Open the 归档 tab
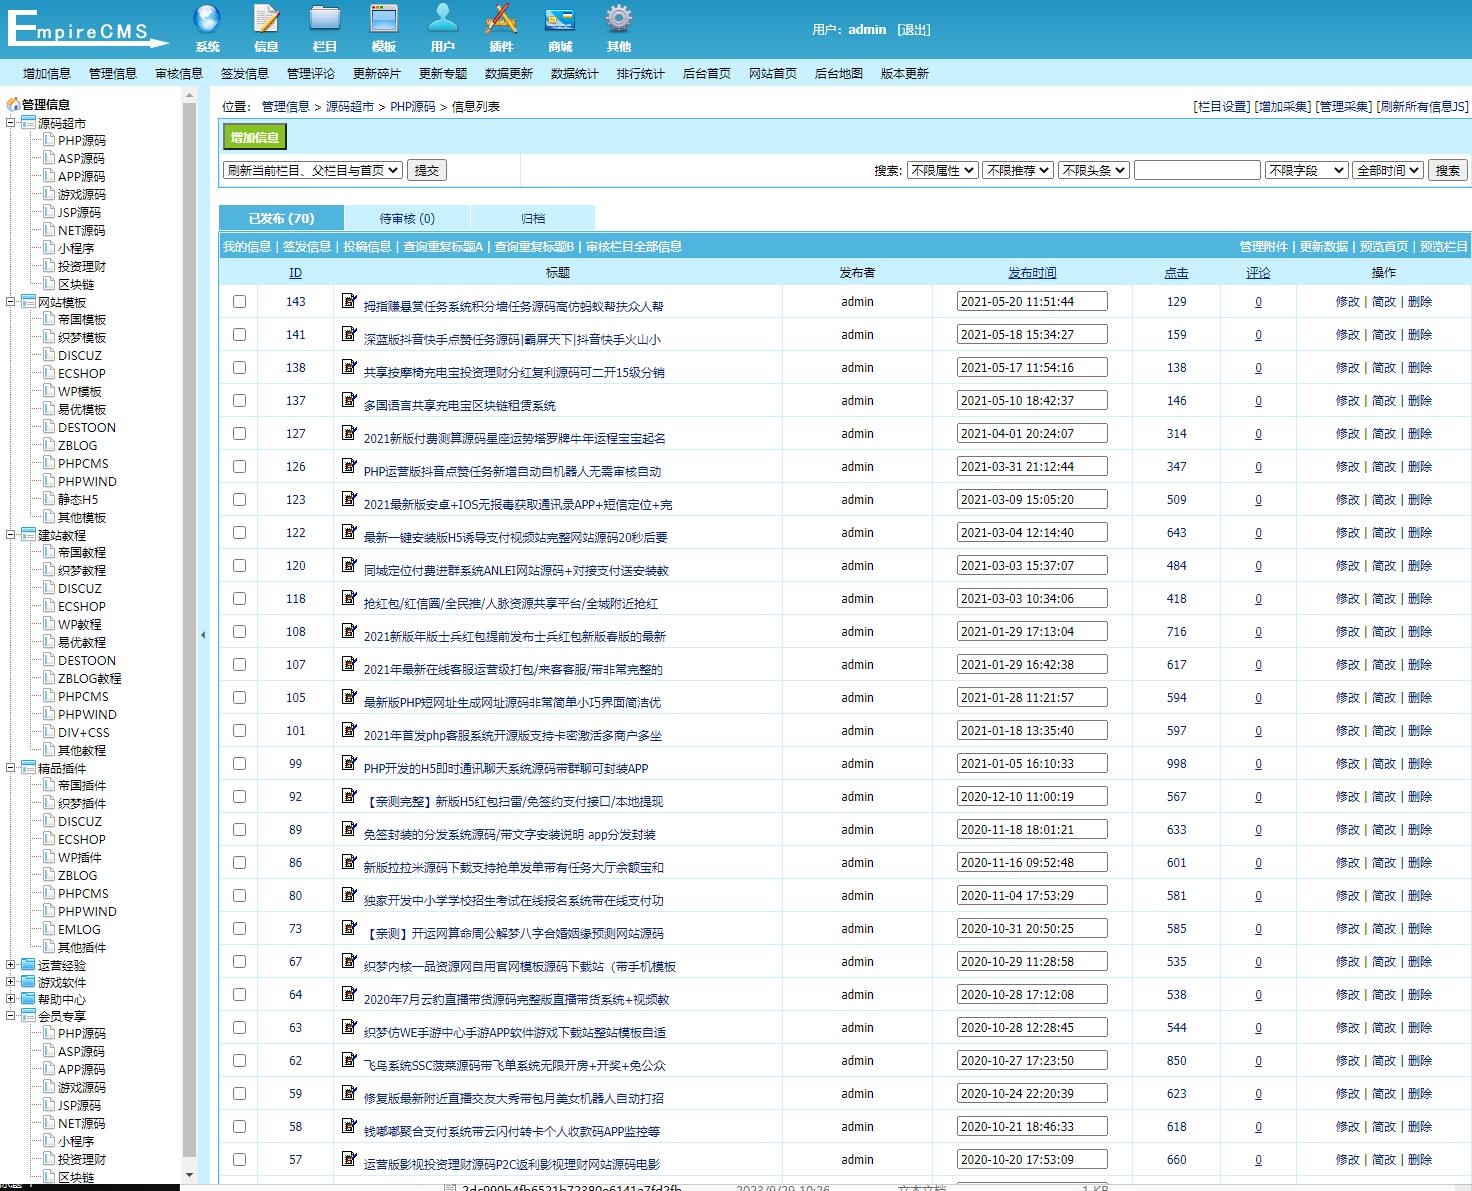Image resolution: width=1472 pixels, height=1191 pixels. click(533, 218)
